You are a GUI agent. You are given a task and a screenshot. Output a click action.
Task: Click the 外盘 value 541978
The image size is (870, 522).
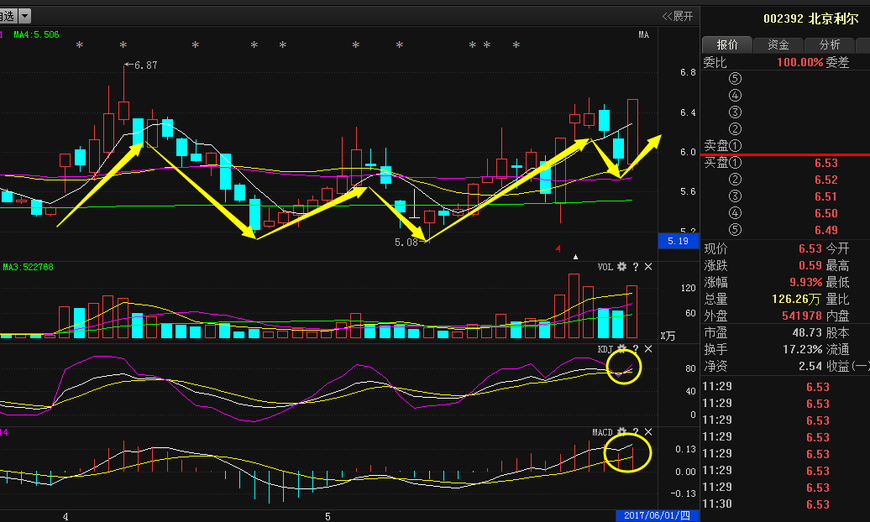click(802, 316)
